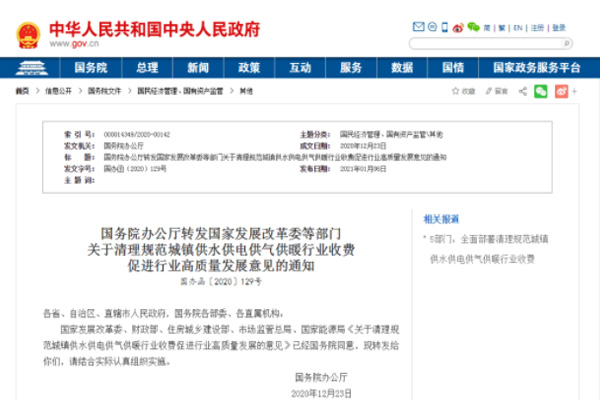Open the mail envelope icon
The height and width of the screenshot is (400, 600).
(418, 27)
